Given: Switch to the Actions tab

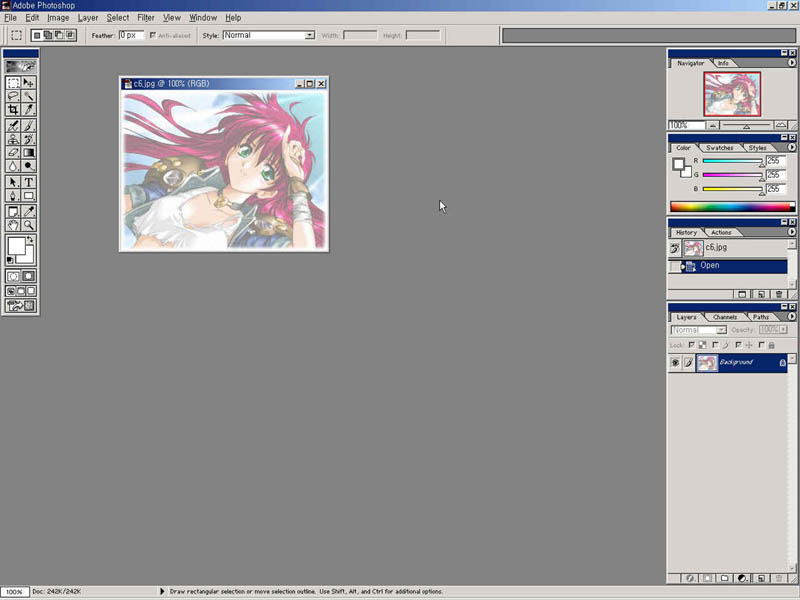Looking at the screenshot, I should [x=721, y=232].
